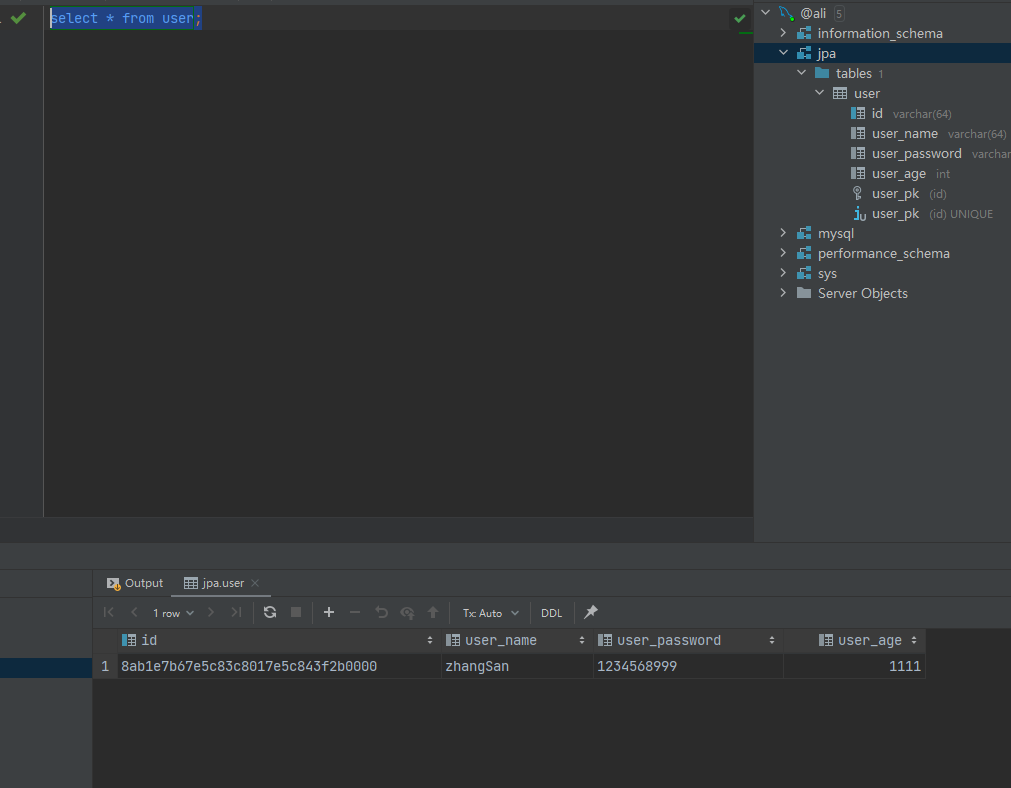The image size is (1011, 788).
Task: Click the tables folder icon
Action: click(822, 73)
